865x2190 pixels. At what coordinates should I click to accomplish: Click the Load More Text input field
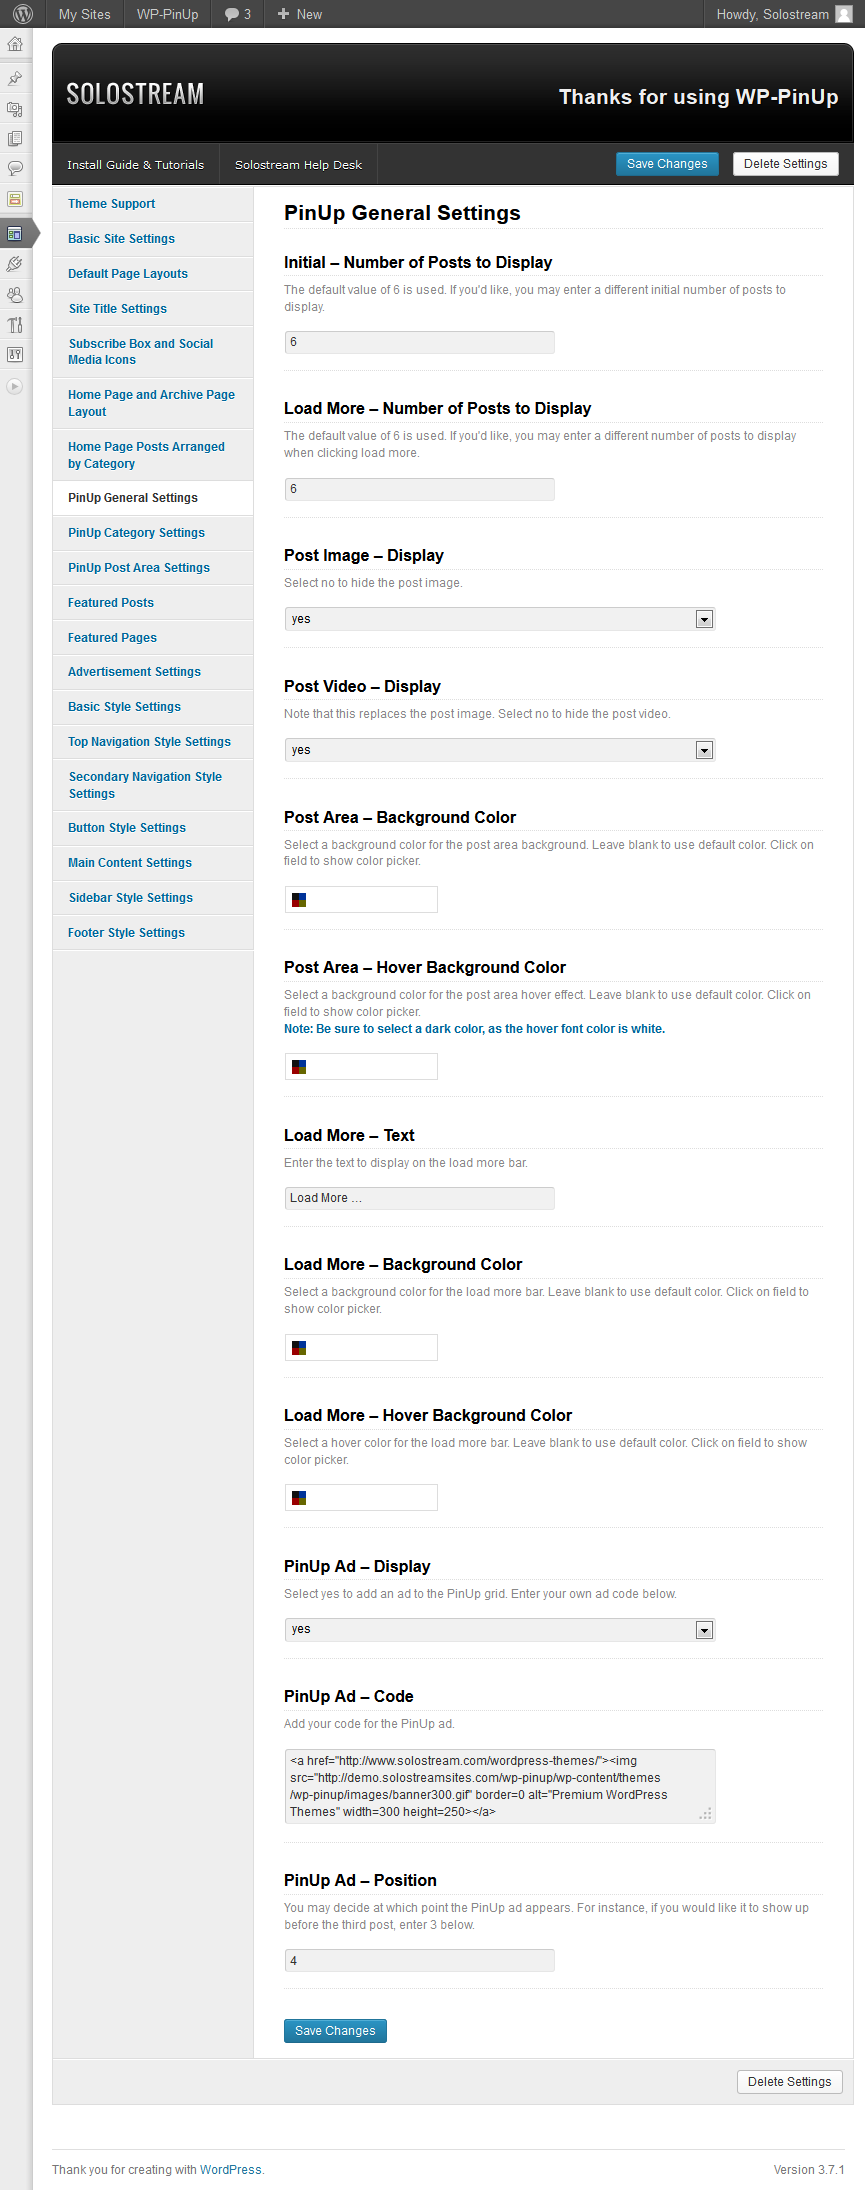pyautogui.click(x=420, y=1198)
